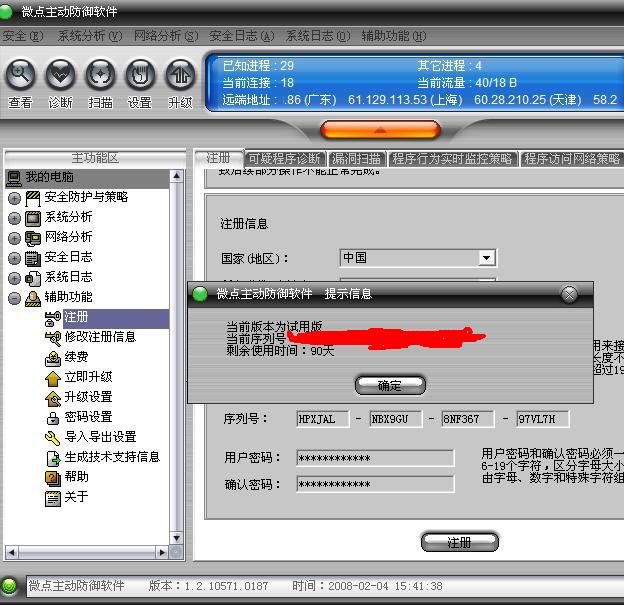
Task: Switch to the 程序访问网络策略 tab
Action: [572, 159]
